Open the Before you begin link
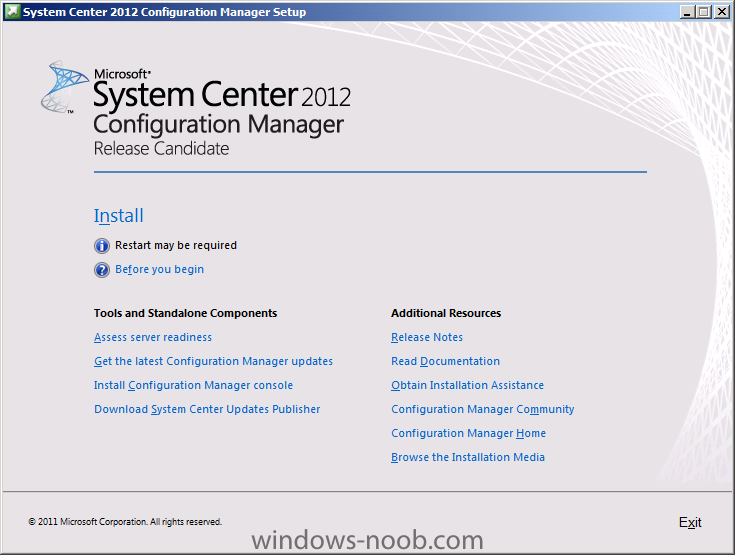 [x=159, y=269]
